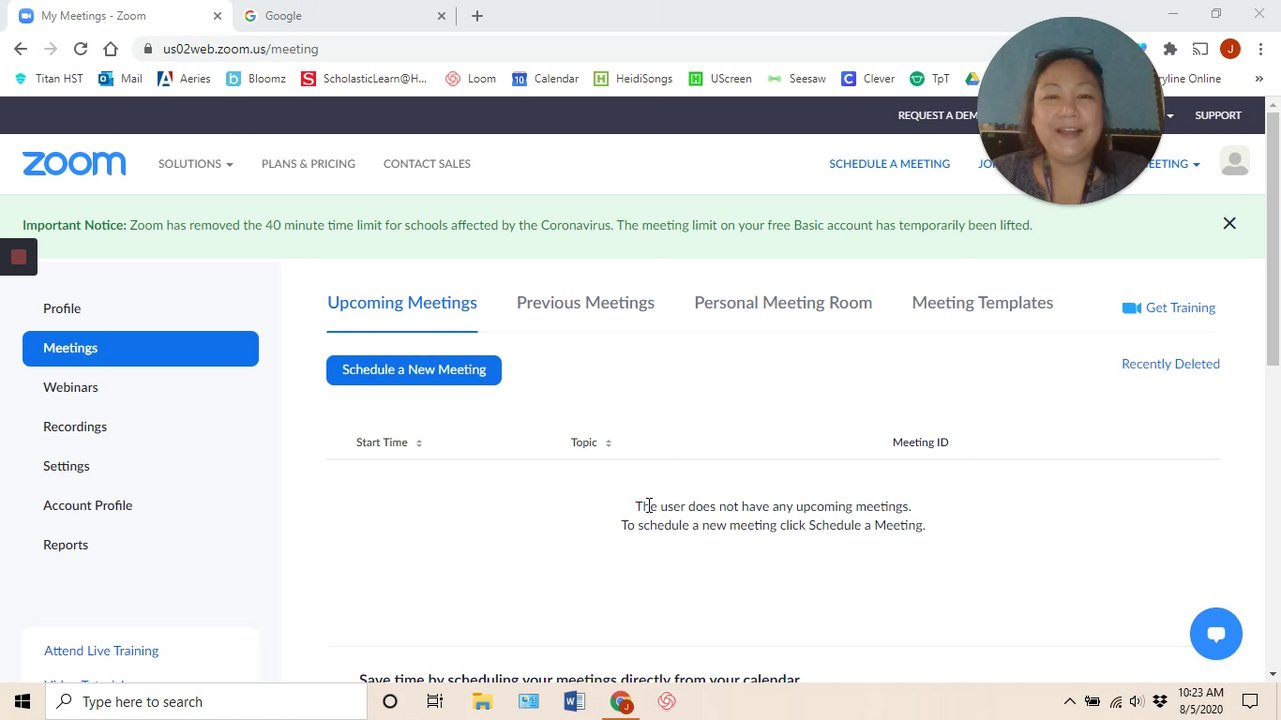
Task: Open Loom app on taskbar
Action: click(666, 702)
